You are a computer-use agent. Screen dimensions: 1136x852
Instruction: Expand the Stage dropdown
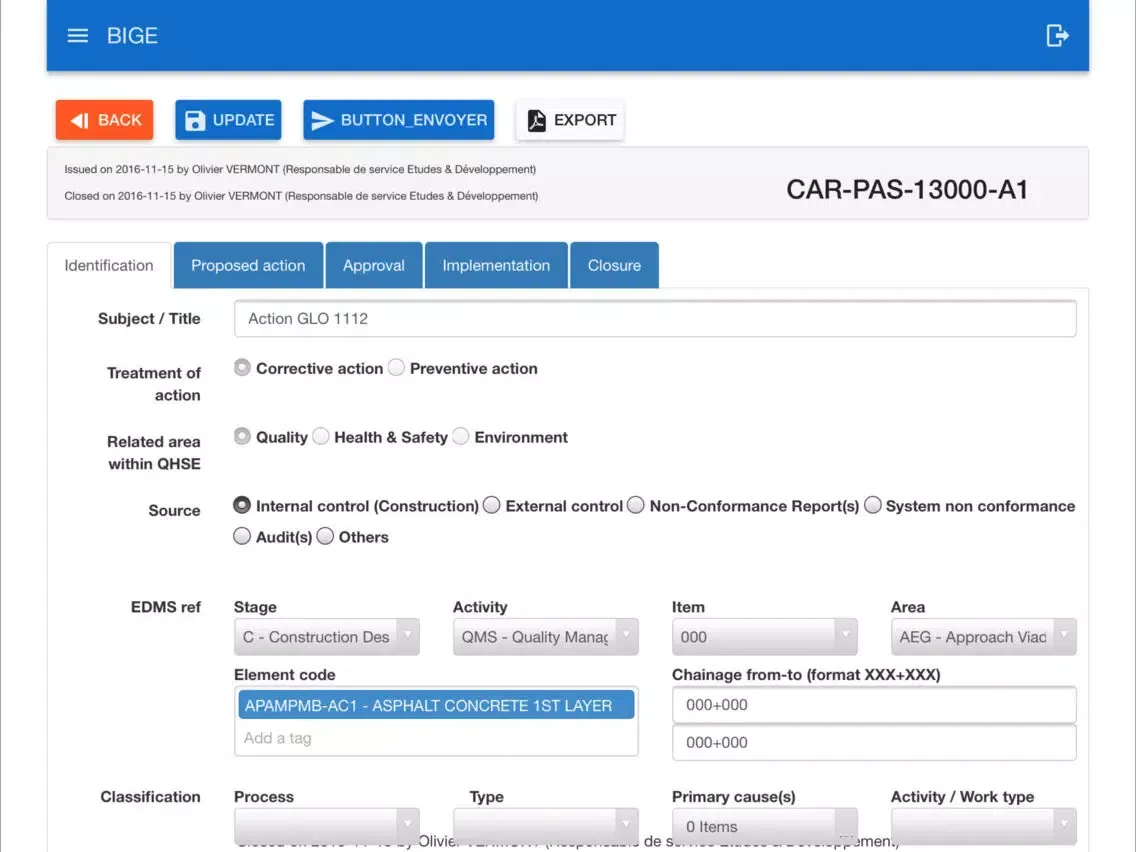pos(326,637)
